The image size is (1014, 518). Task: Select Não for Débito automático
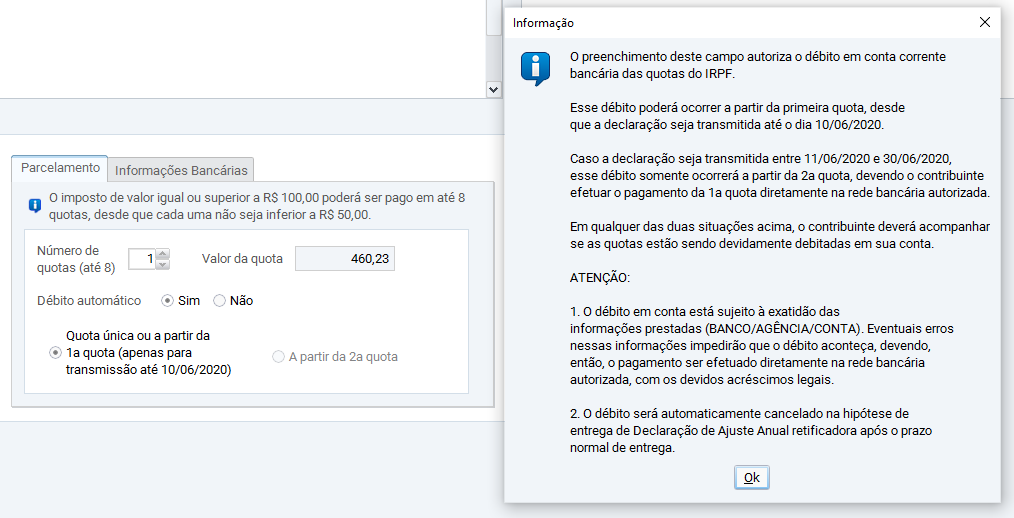(x=220, y=301)
